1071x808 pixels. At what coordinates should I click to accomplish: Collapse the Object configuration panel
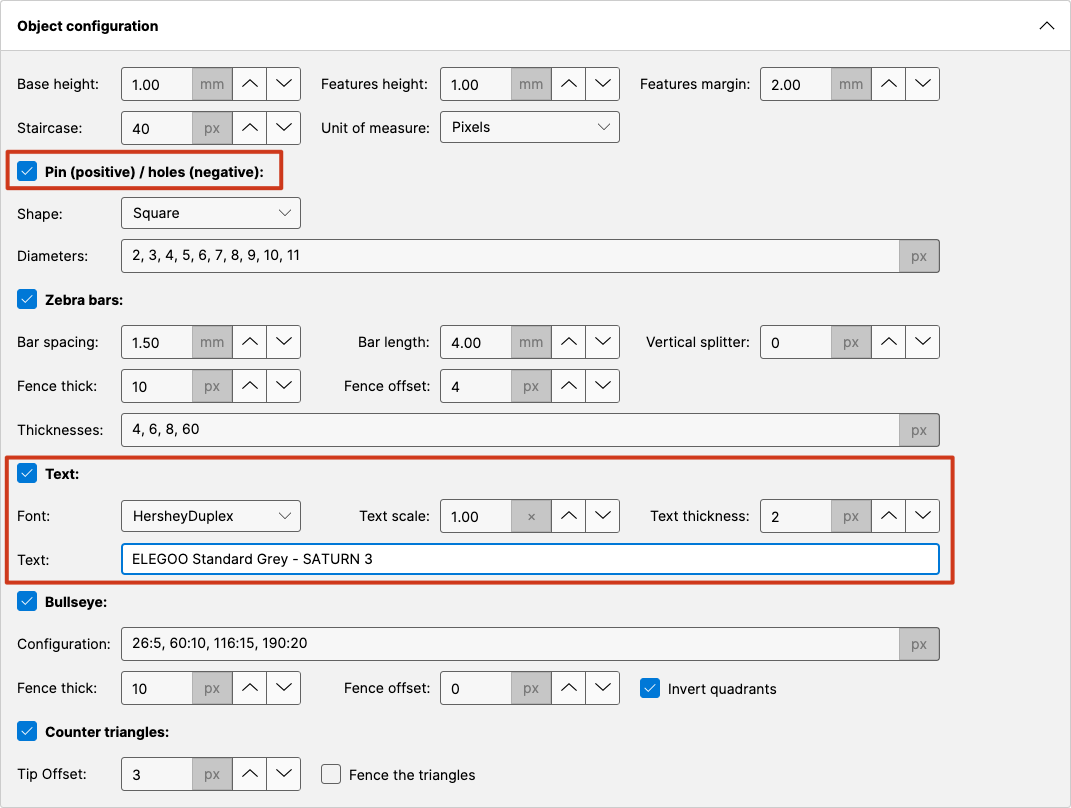point(1046,26)
